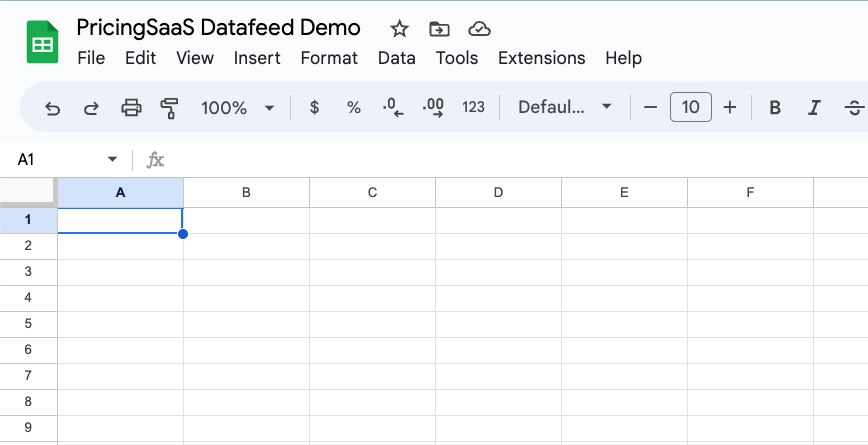Image resolution: width=868 pixels, height=445 pixels.
Task: Toggle strikethrough formatting
Action: click(854, 107)
